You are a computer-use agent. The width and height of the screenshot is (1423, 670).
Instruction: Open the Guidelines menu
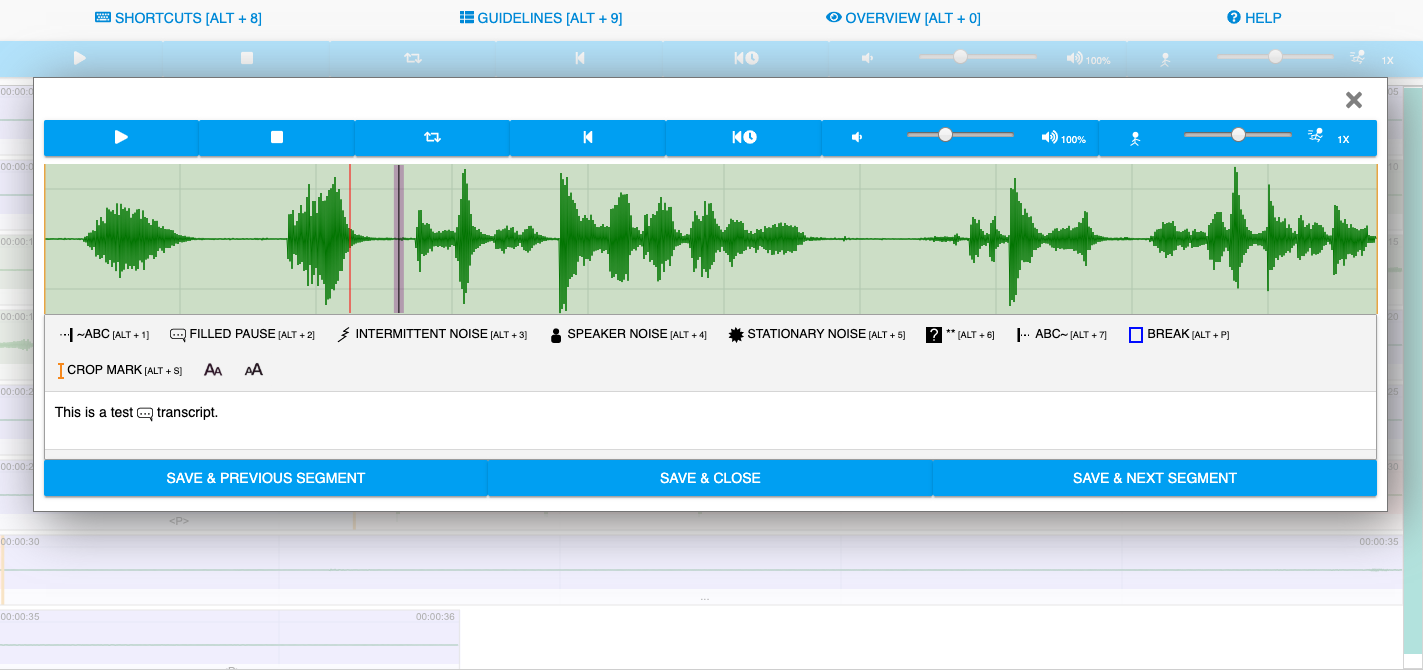[541, 18]
